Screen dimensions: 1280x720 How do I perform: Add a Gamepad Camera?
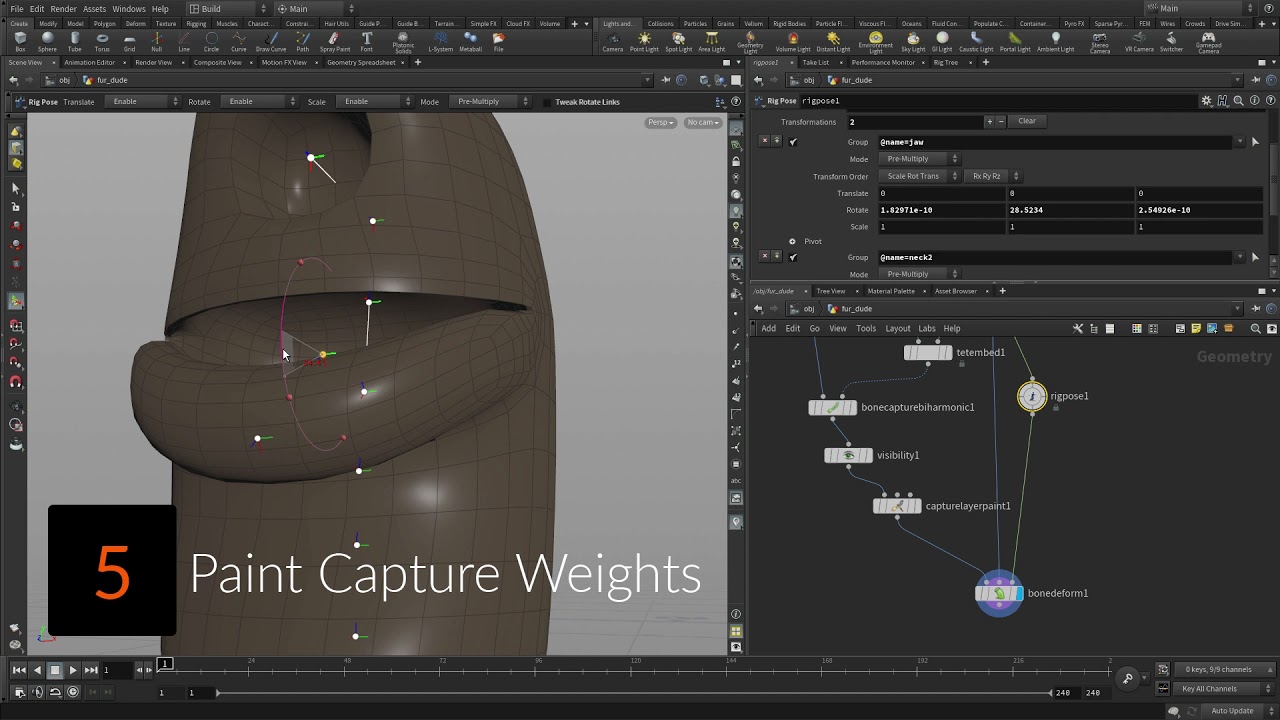pyautogui.click(x=1208, y=43)
